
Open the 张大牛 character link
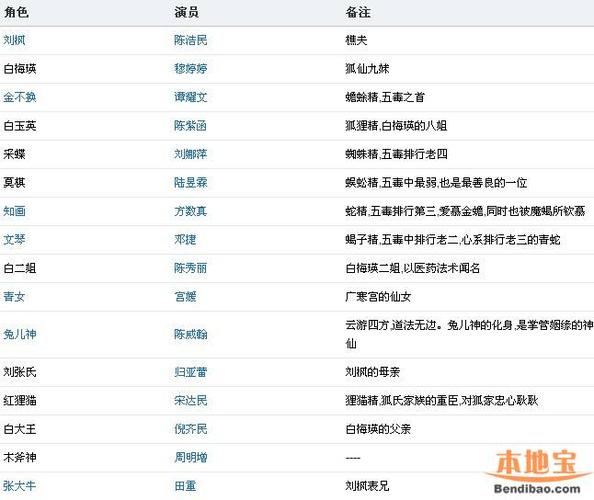pos(20,486)
